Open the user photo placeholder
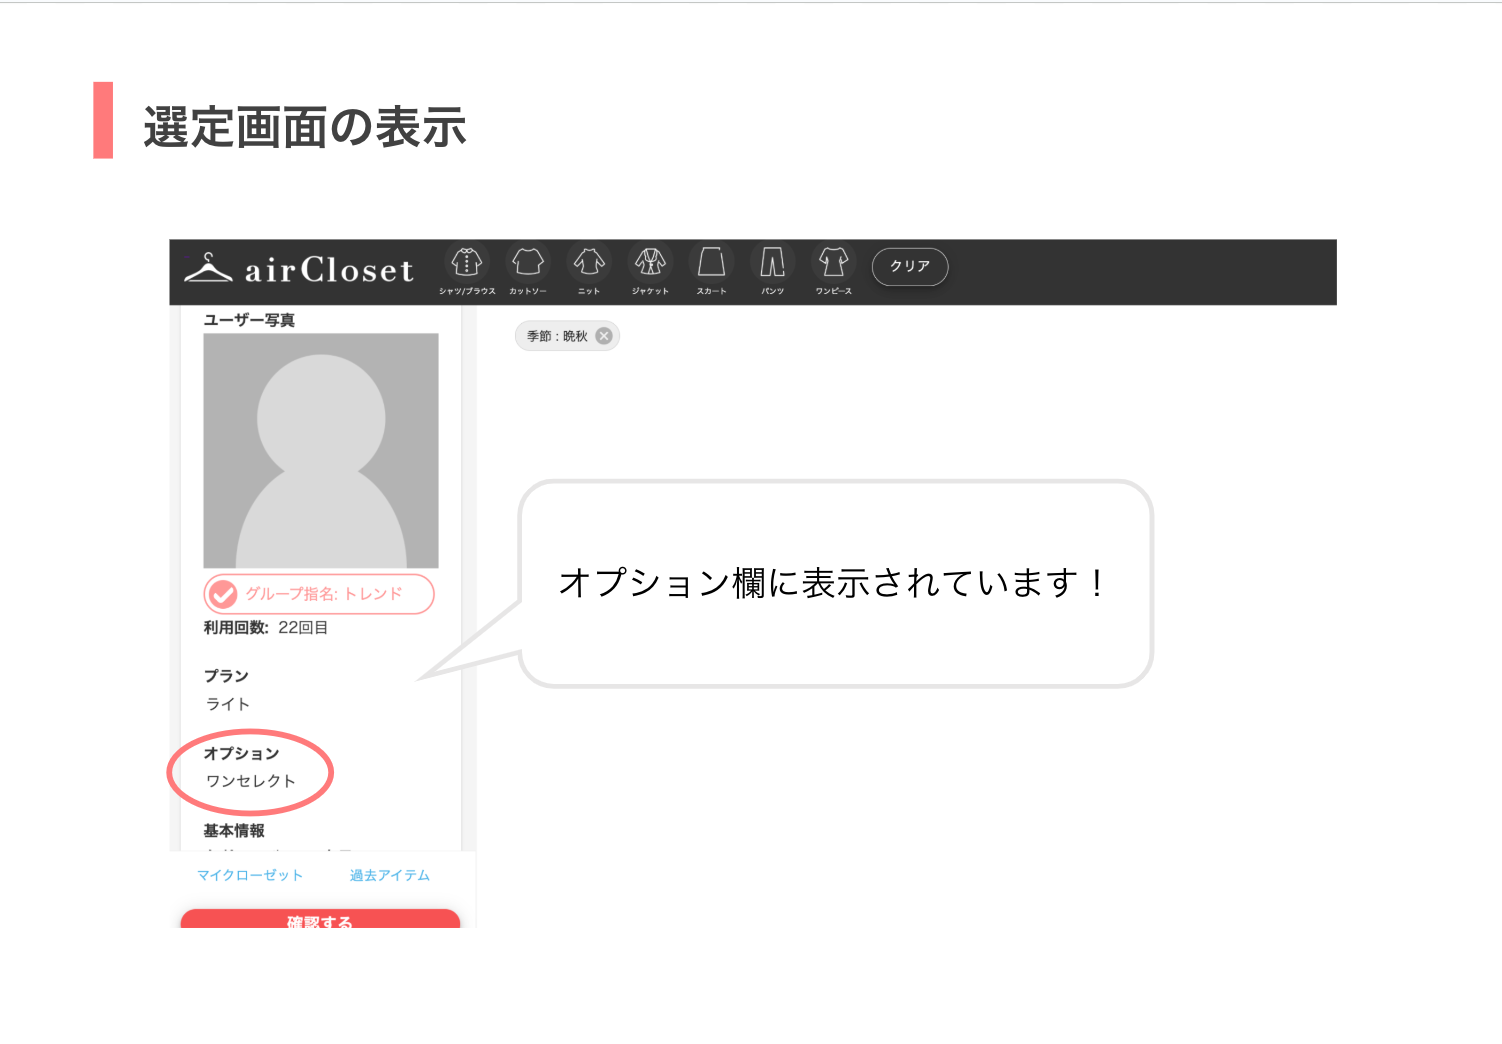Viewport: 1502px width, 1044px height. coord(321,450)
